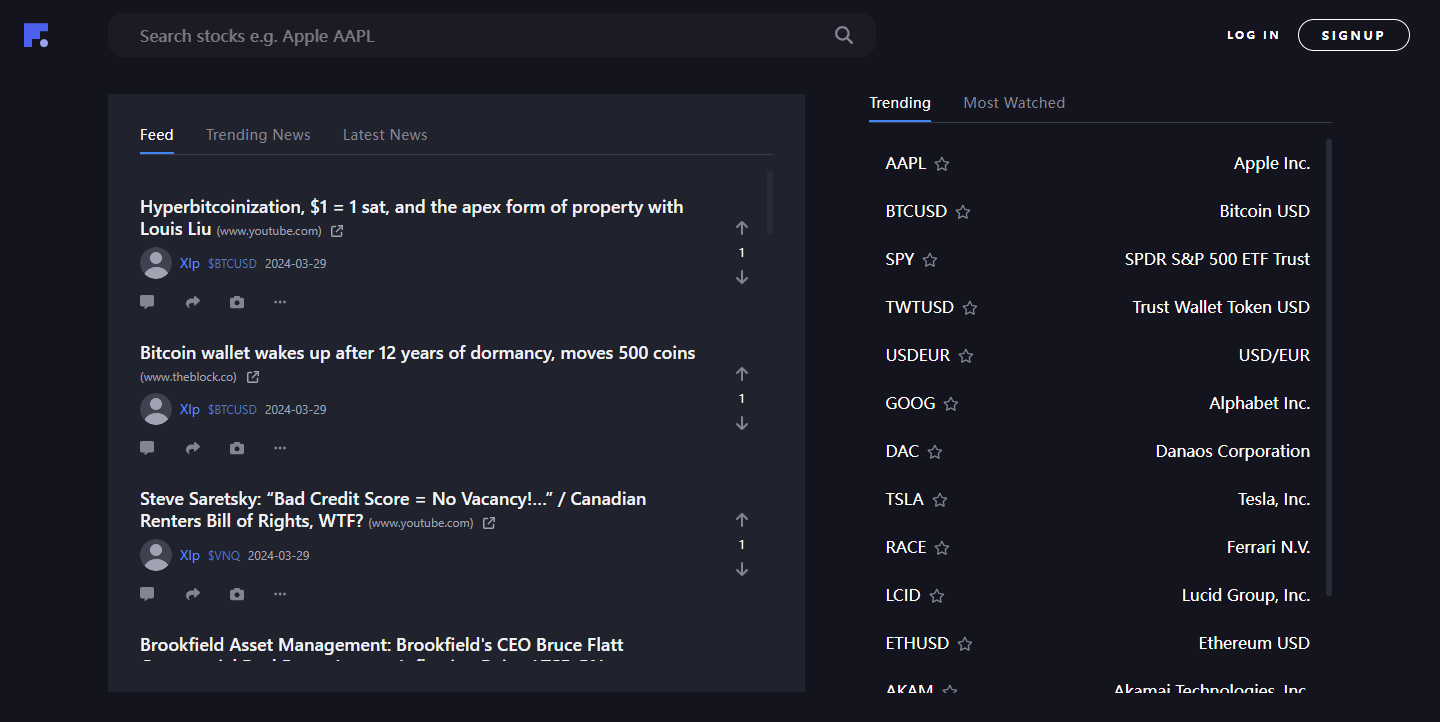Star the RACE ticker
This screenshot has height=722, width=1440.
coord(942,548)
